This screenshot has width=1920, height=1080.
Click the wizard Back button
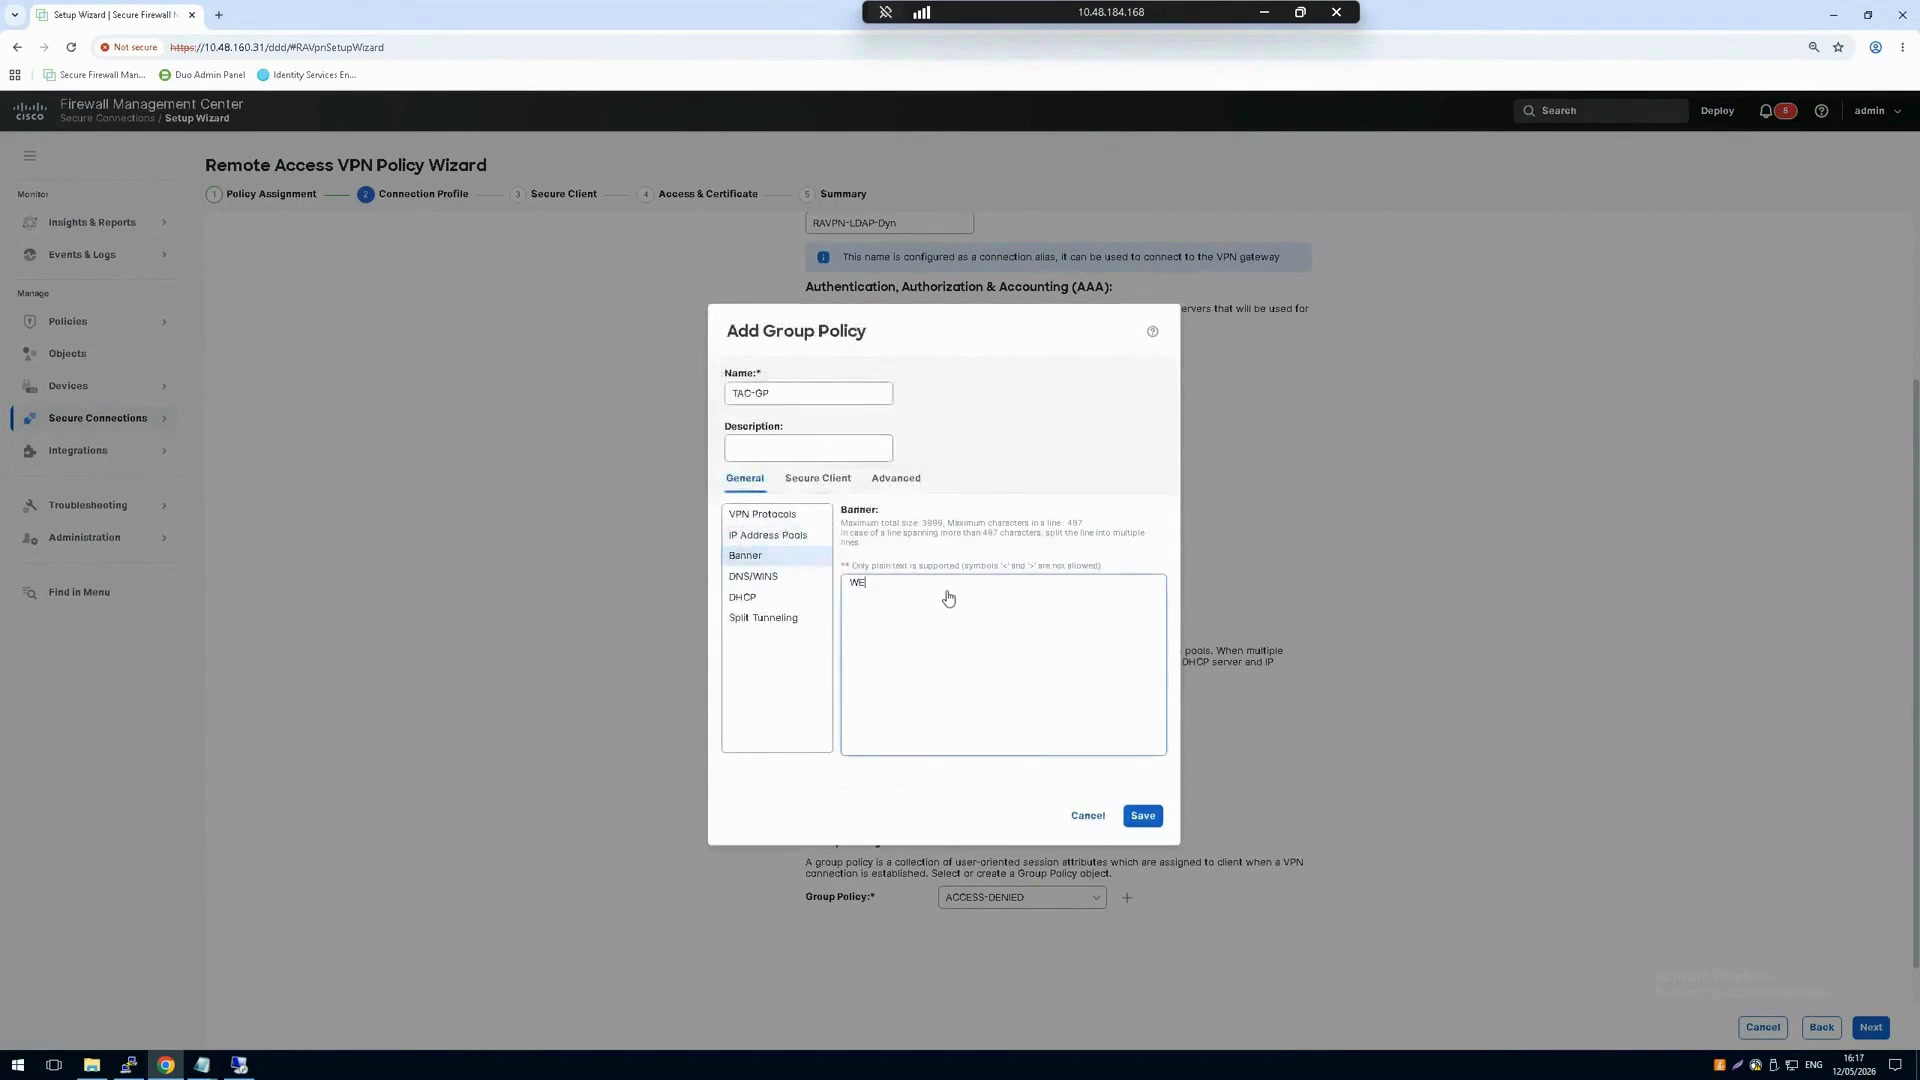click(1821, 1028)
